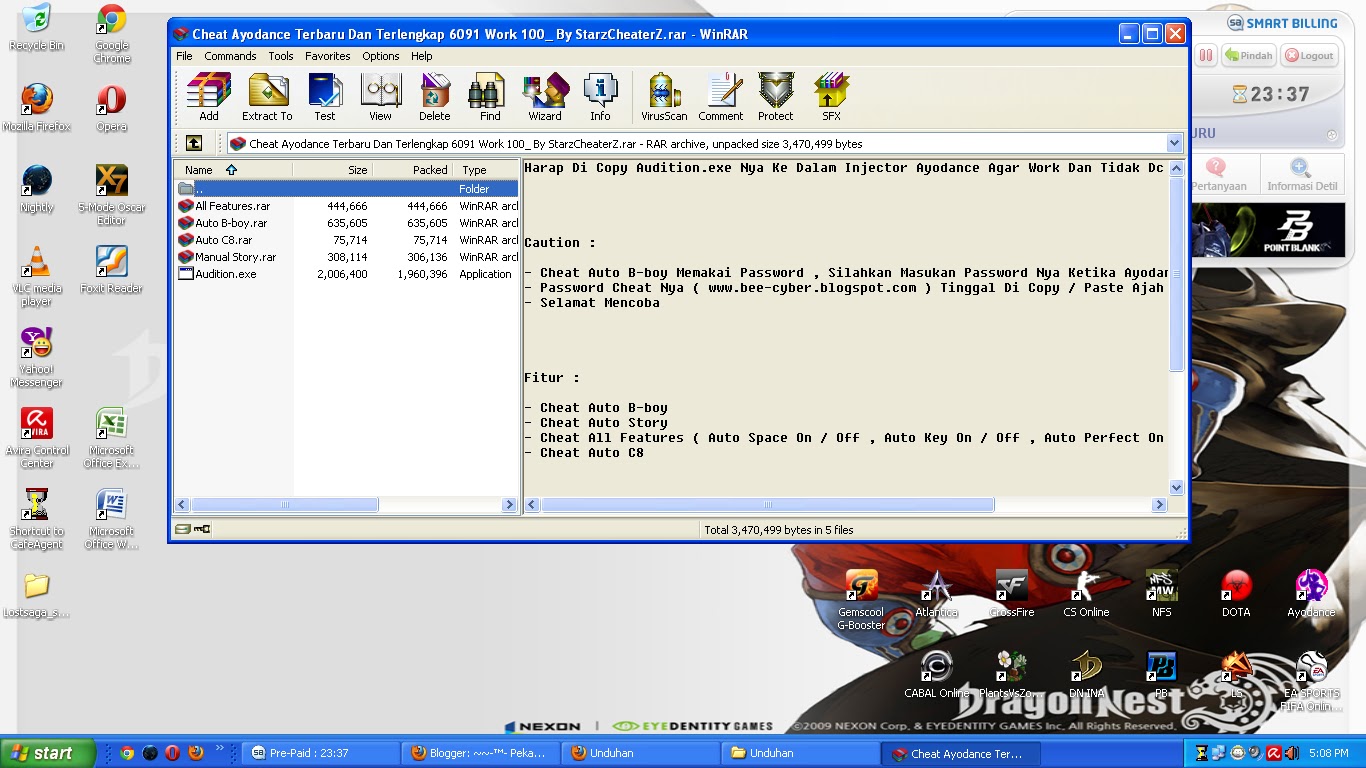This screenshot has height=768, width=1366.
Task: Click the Extract To toolbar icon
Action: 267,97
